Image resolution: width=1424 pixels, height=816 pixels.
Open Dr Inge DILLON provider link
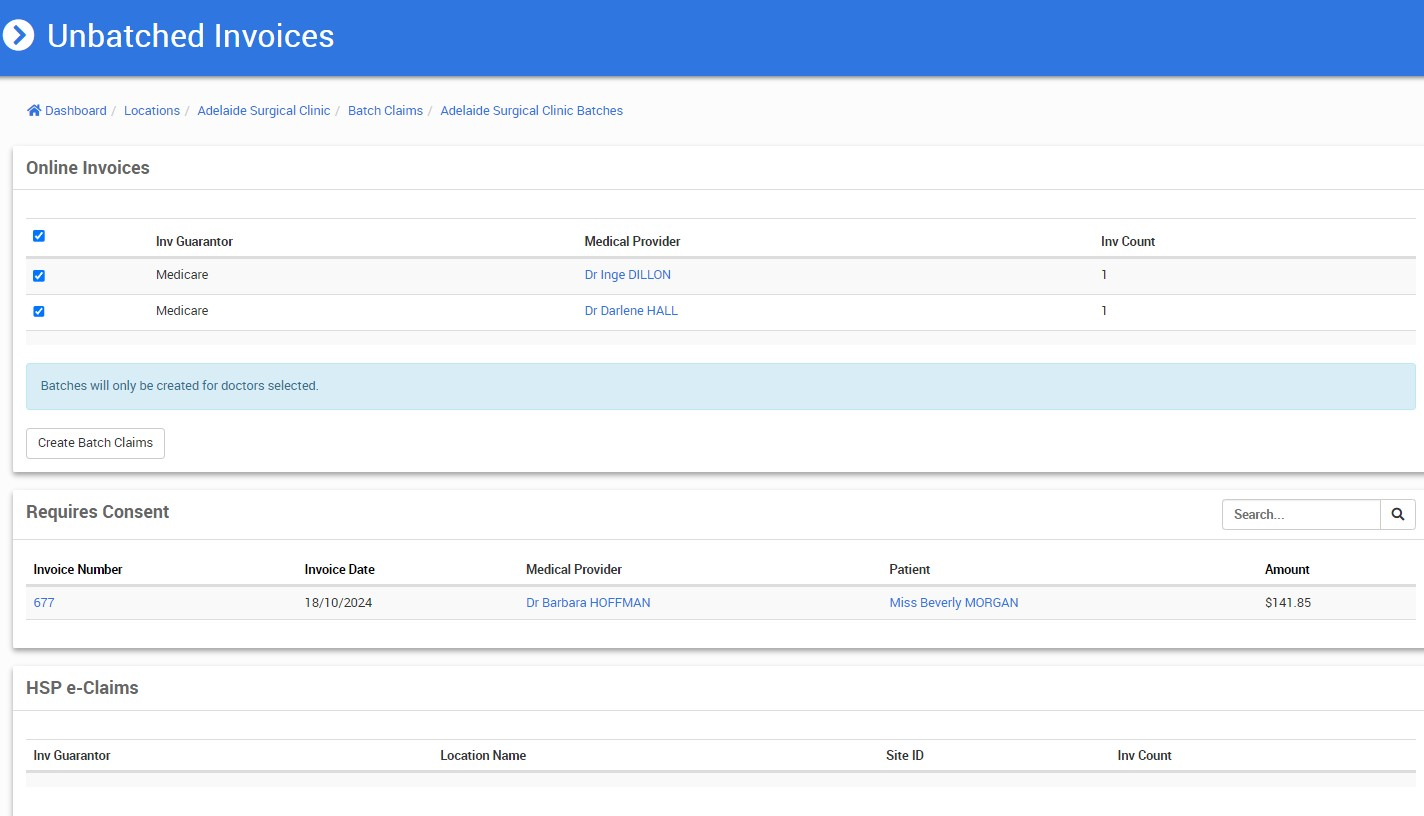[627, 275]
